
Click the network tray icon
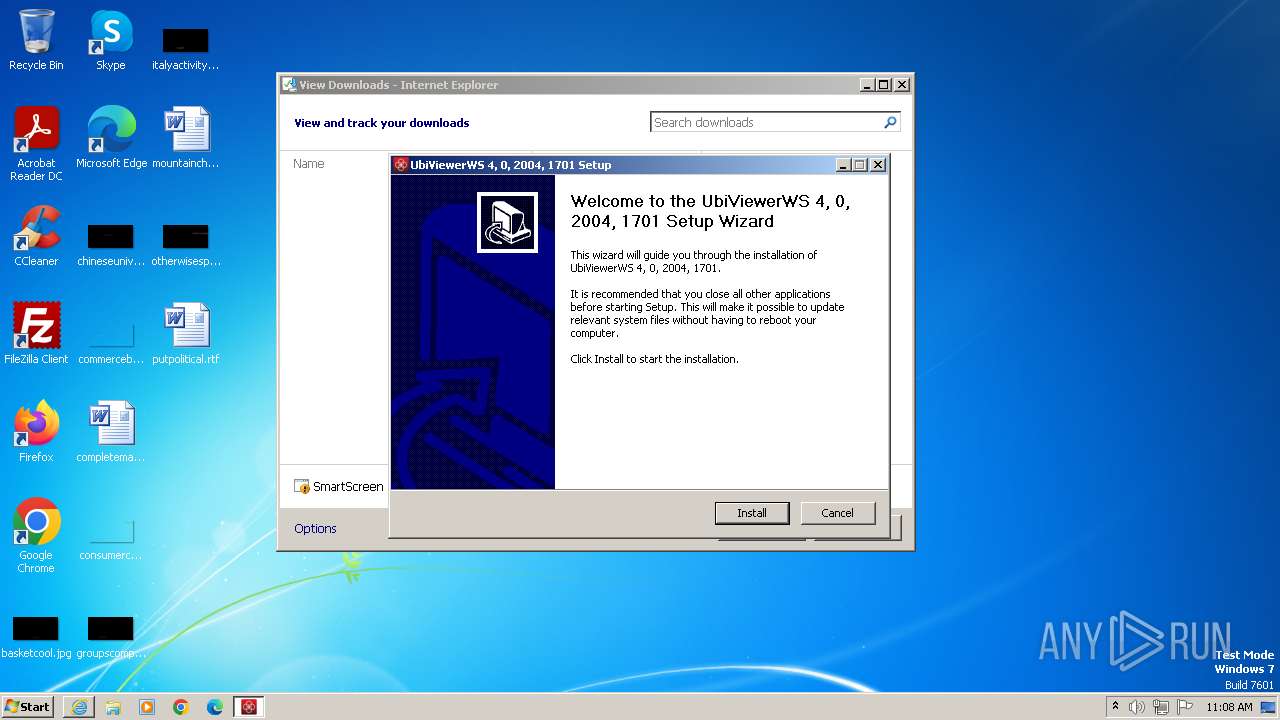tap(1161, 707)
